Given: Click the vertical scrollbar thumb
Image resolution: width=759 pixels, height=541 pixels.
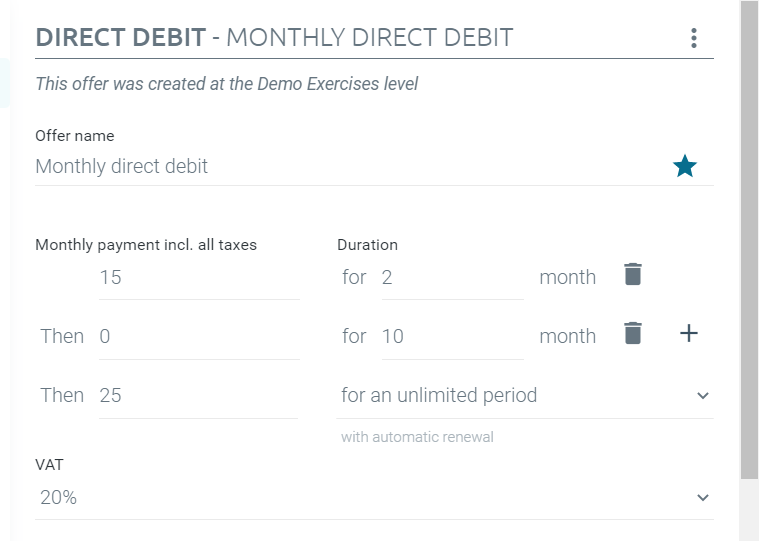Looking at the screenshot, I should click(749, 240).
